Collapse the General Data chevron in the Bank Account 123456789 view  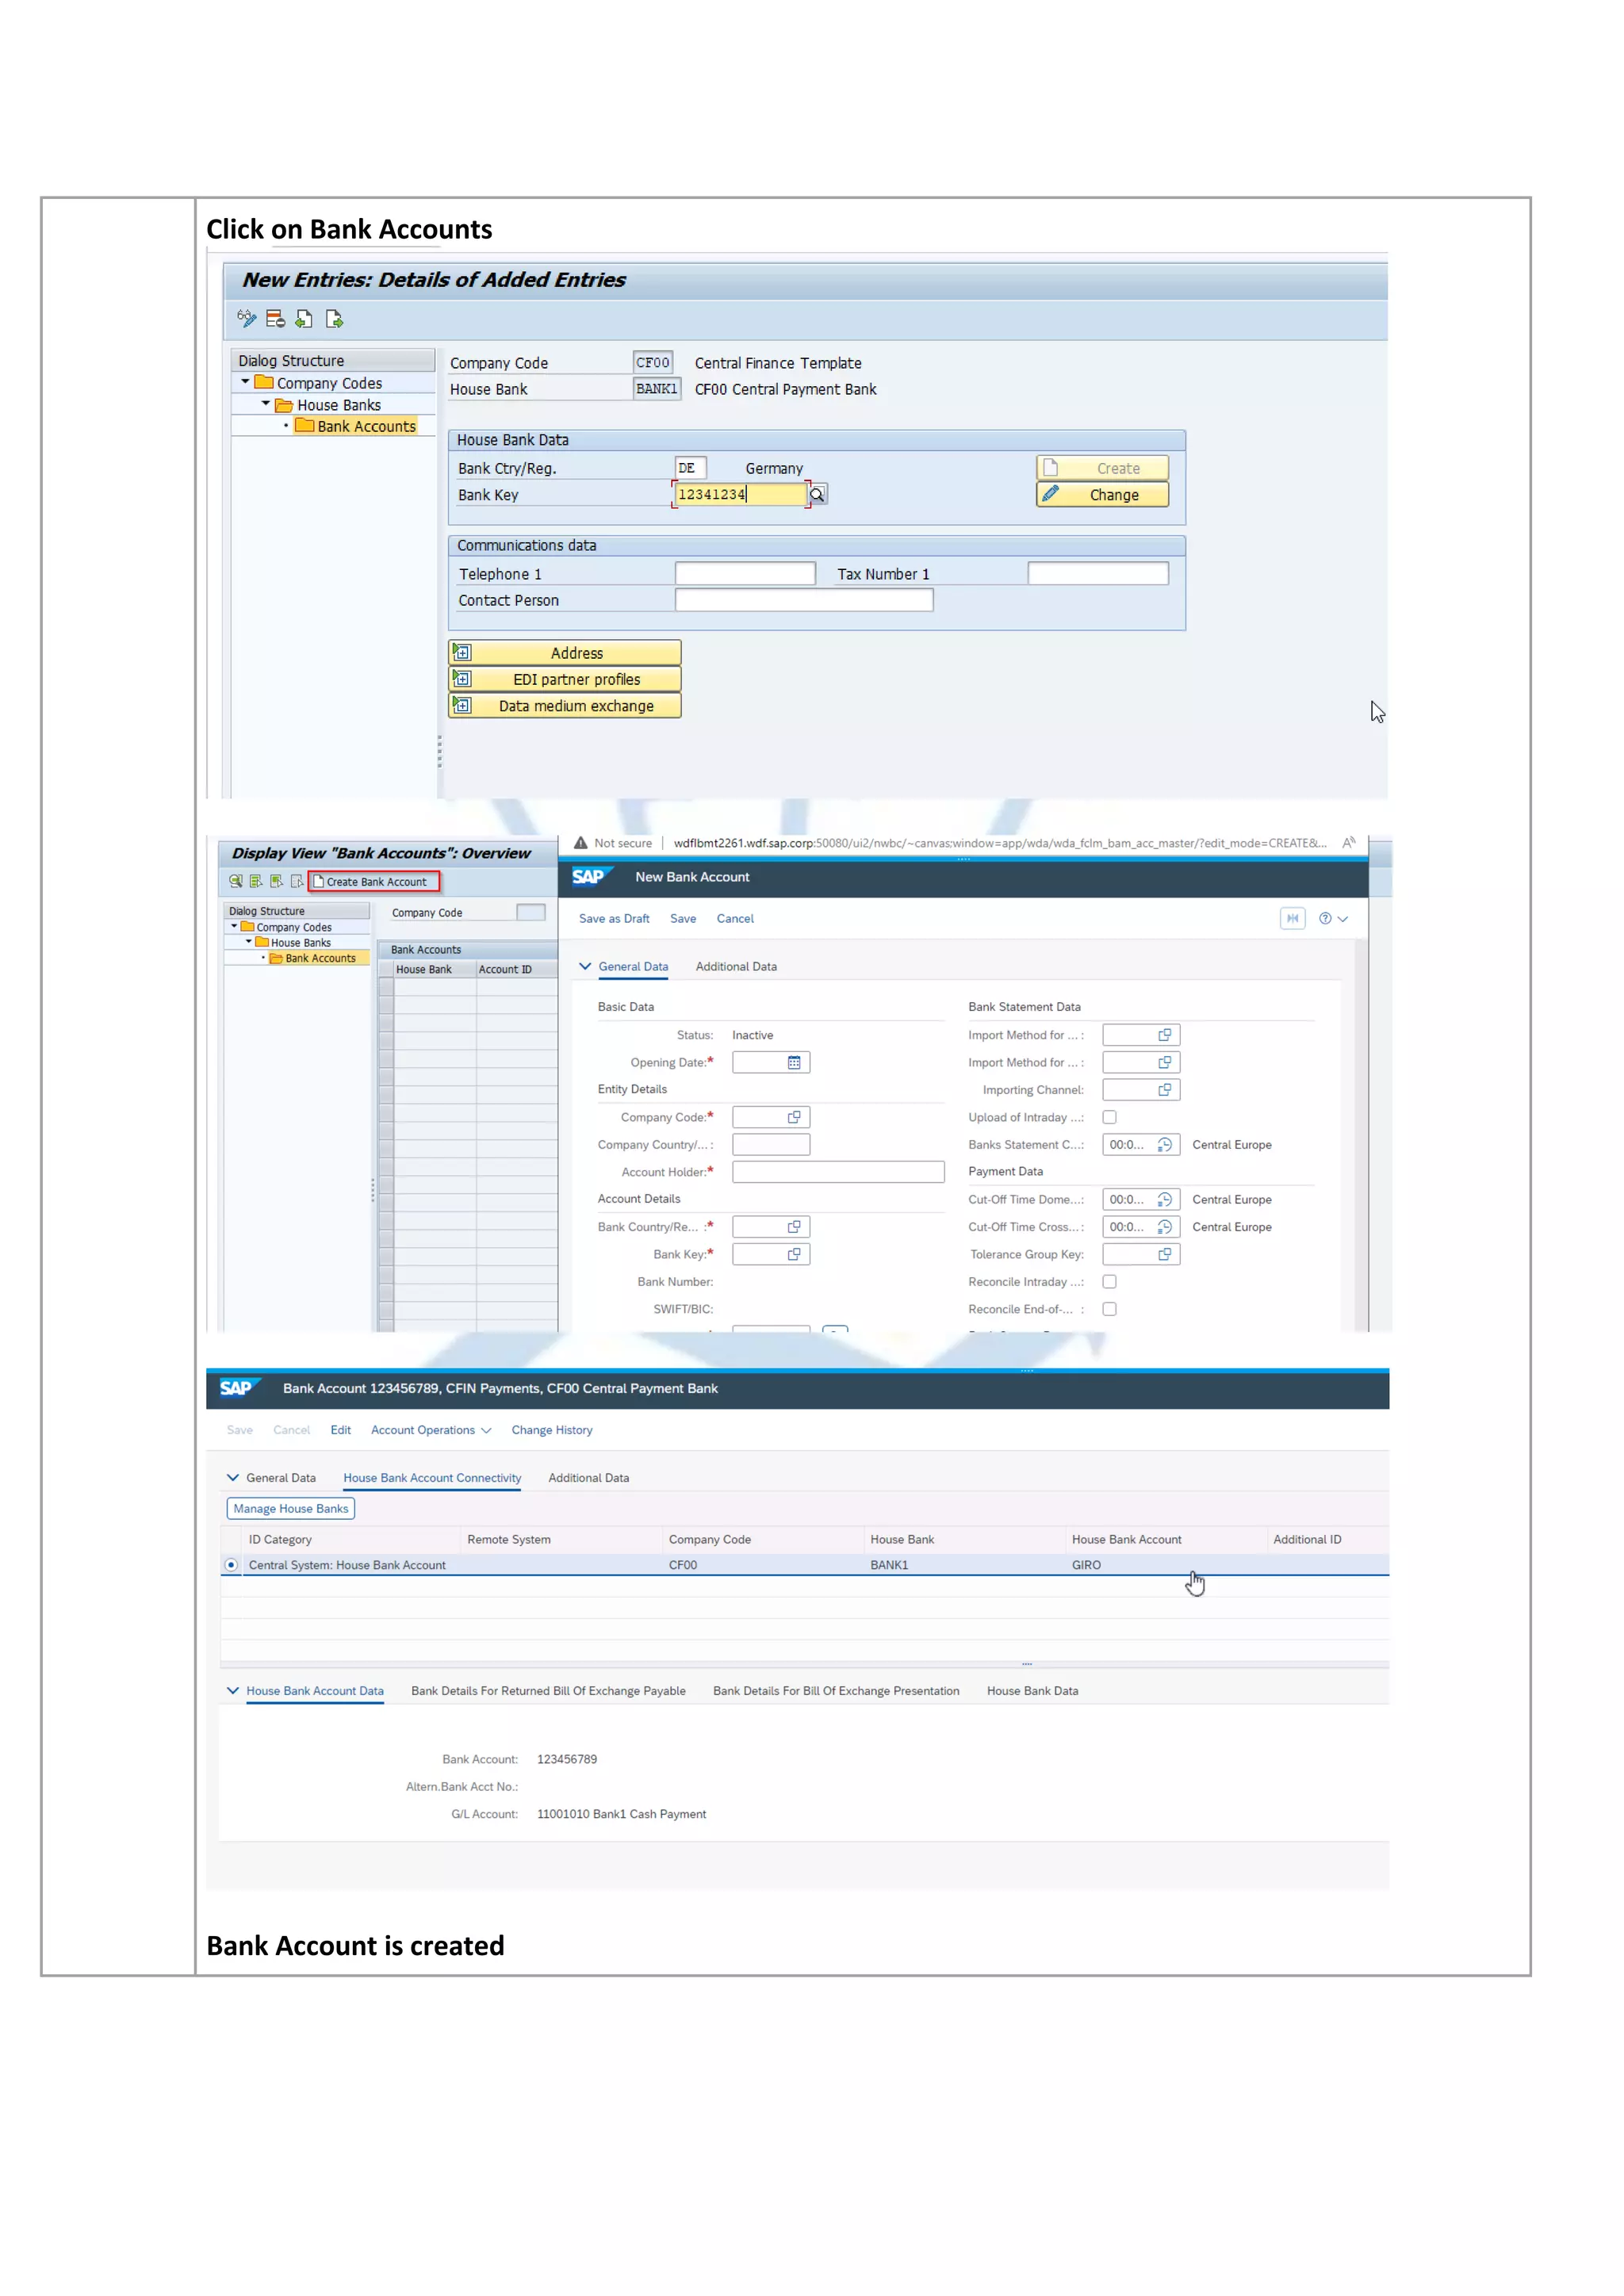(x=233, y=1477)
